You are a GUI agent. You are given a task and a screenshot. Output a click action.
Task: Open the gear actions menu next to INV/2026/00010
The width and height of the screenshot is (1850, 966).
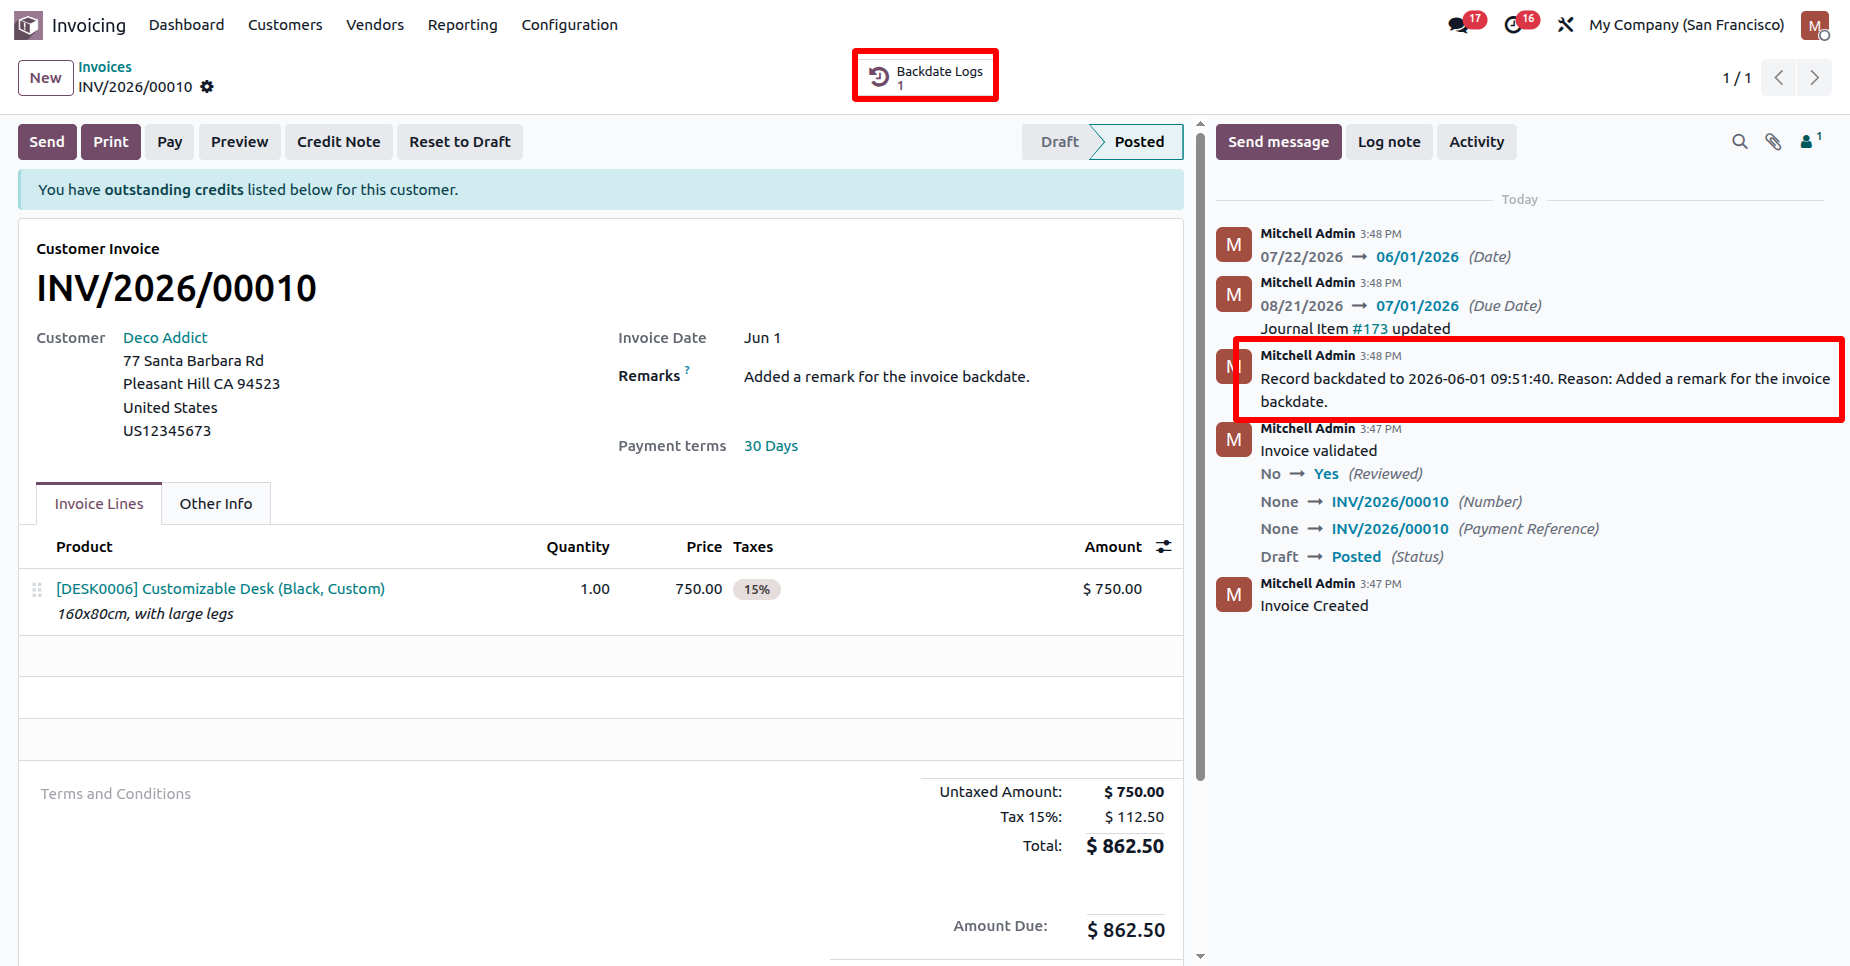point(207,87)
